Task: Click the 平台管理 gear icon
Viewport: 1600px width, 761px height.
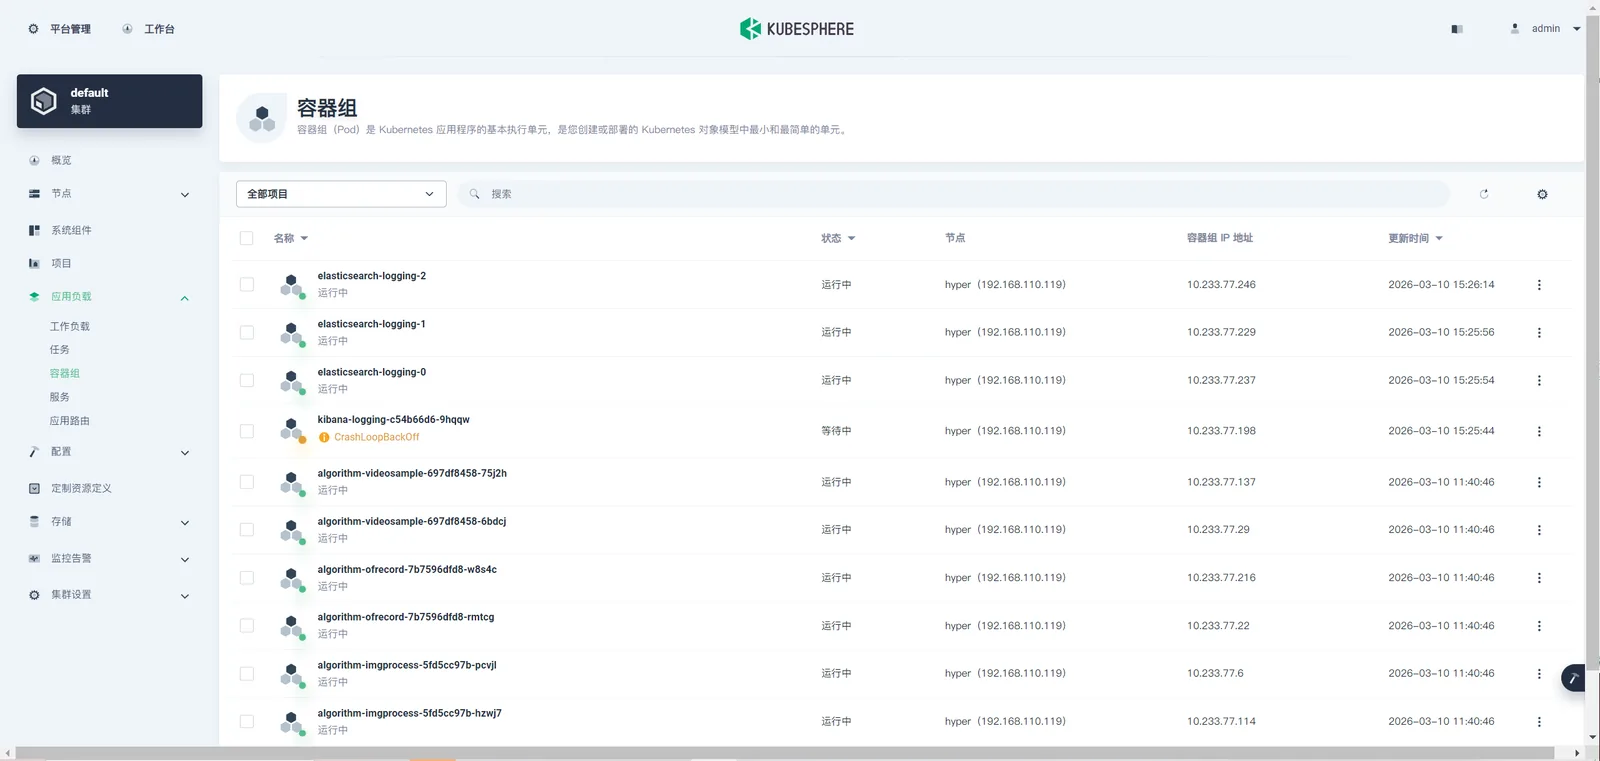Action: click(x=33, y=29)
